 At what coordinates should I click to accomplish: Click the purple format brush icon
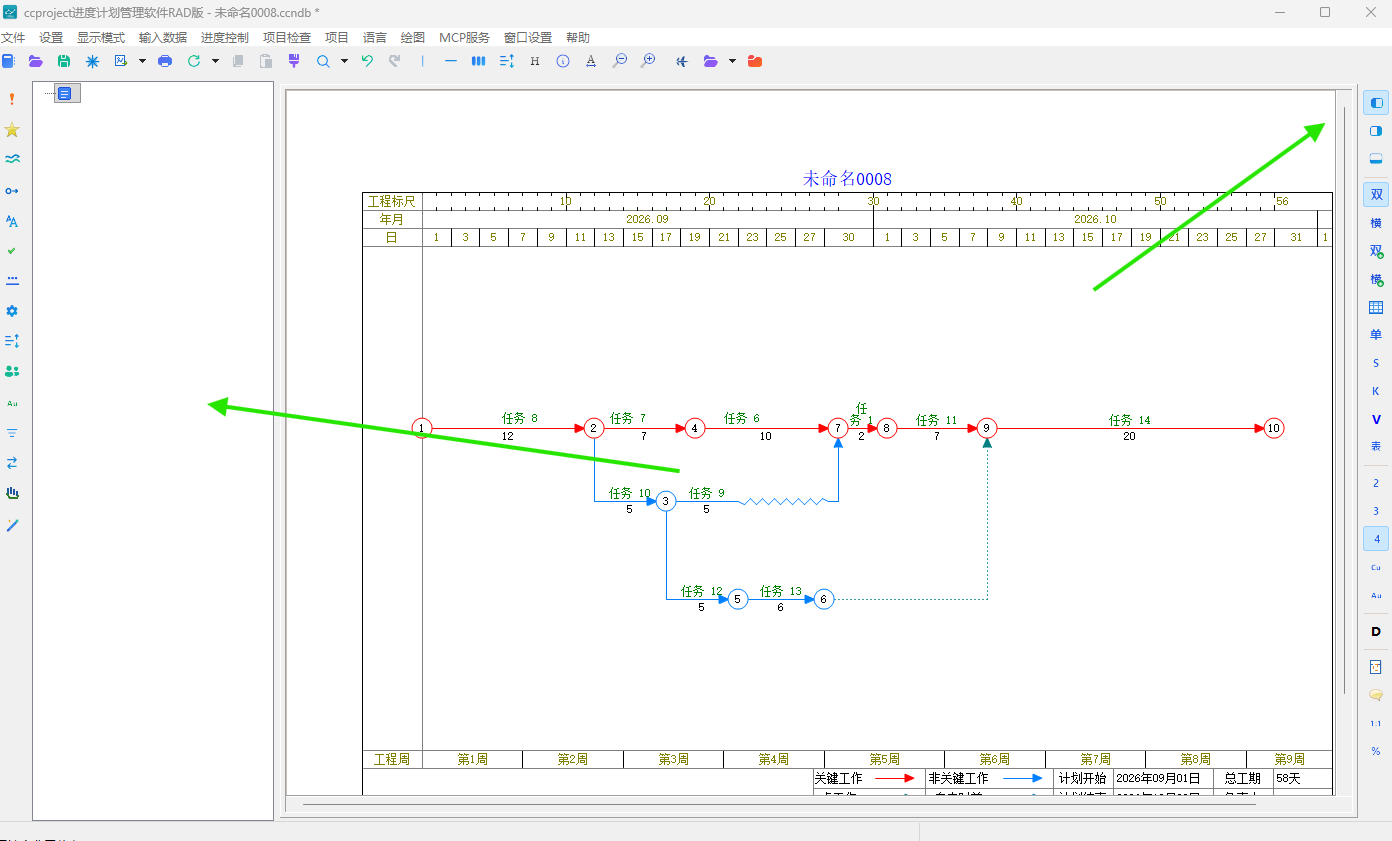[294, 61]
